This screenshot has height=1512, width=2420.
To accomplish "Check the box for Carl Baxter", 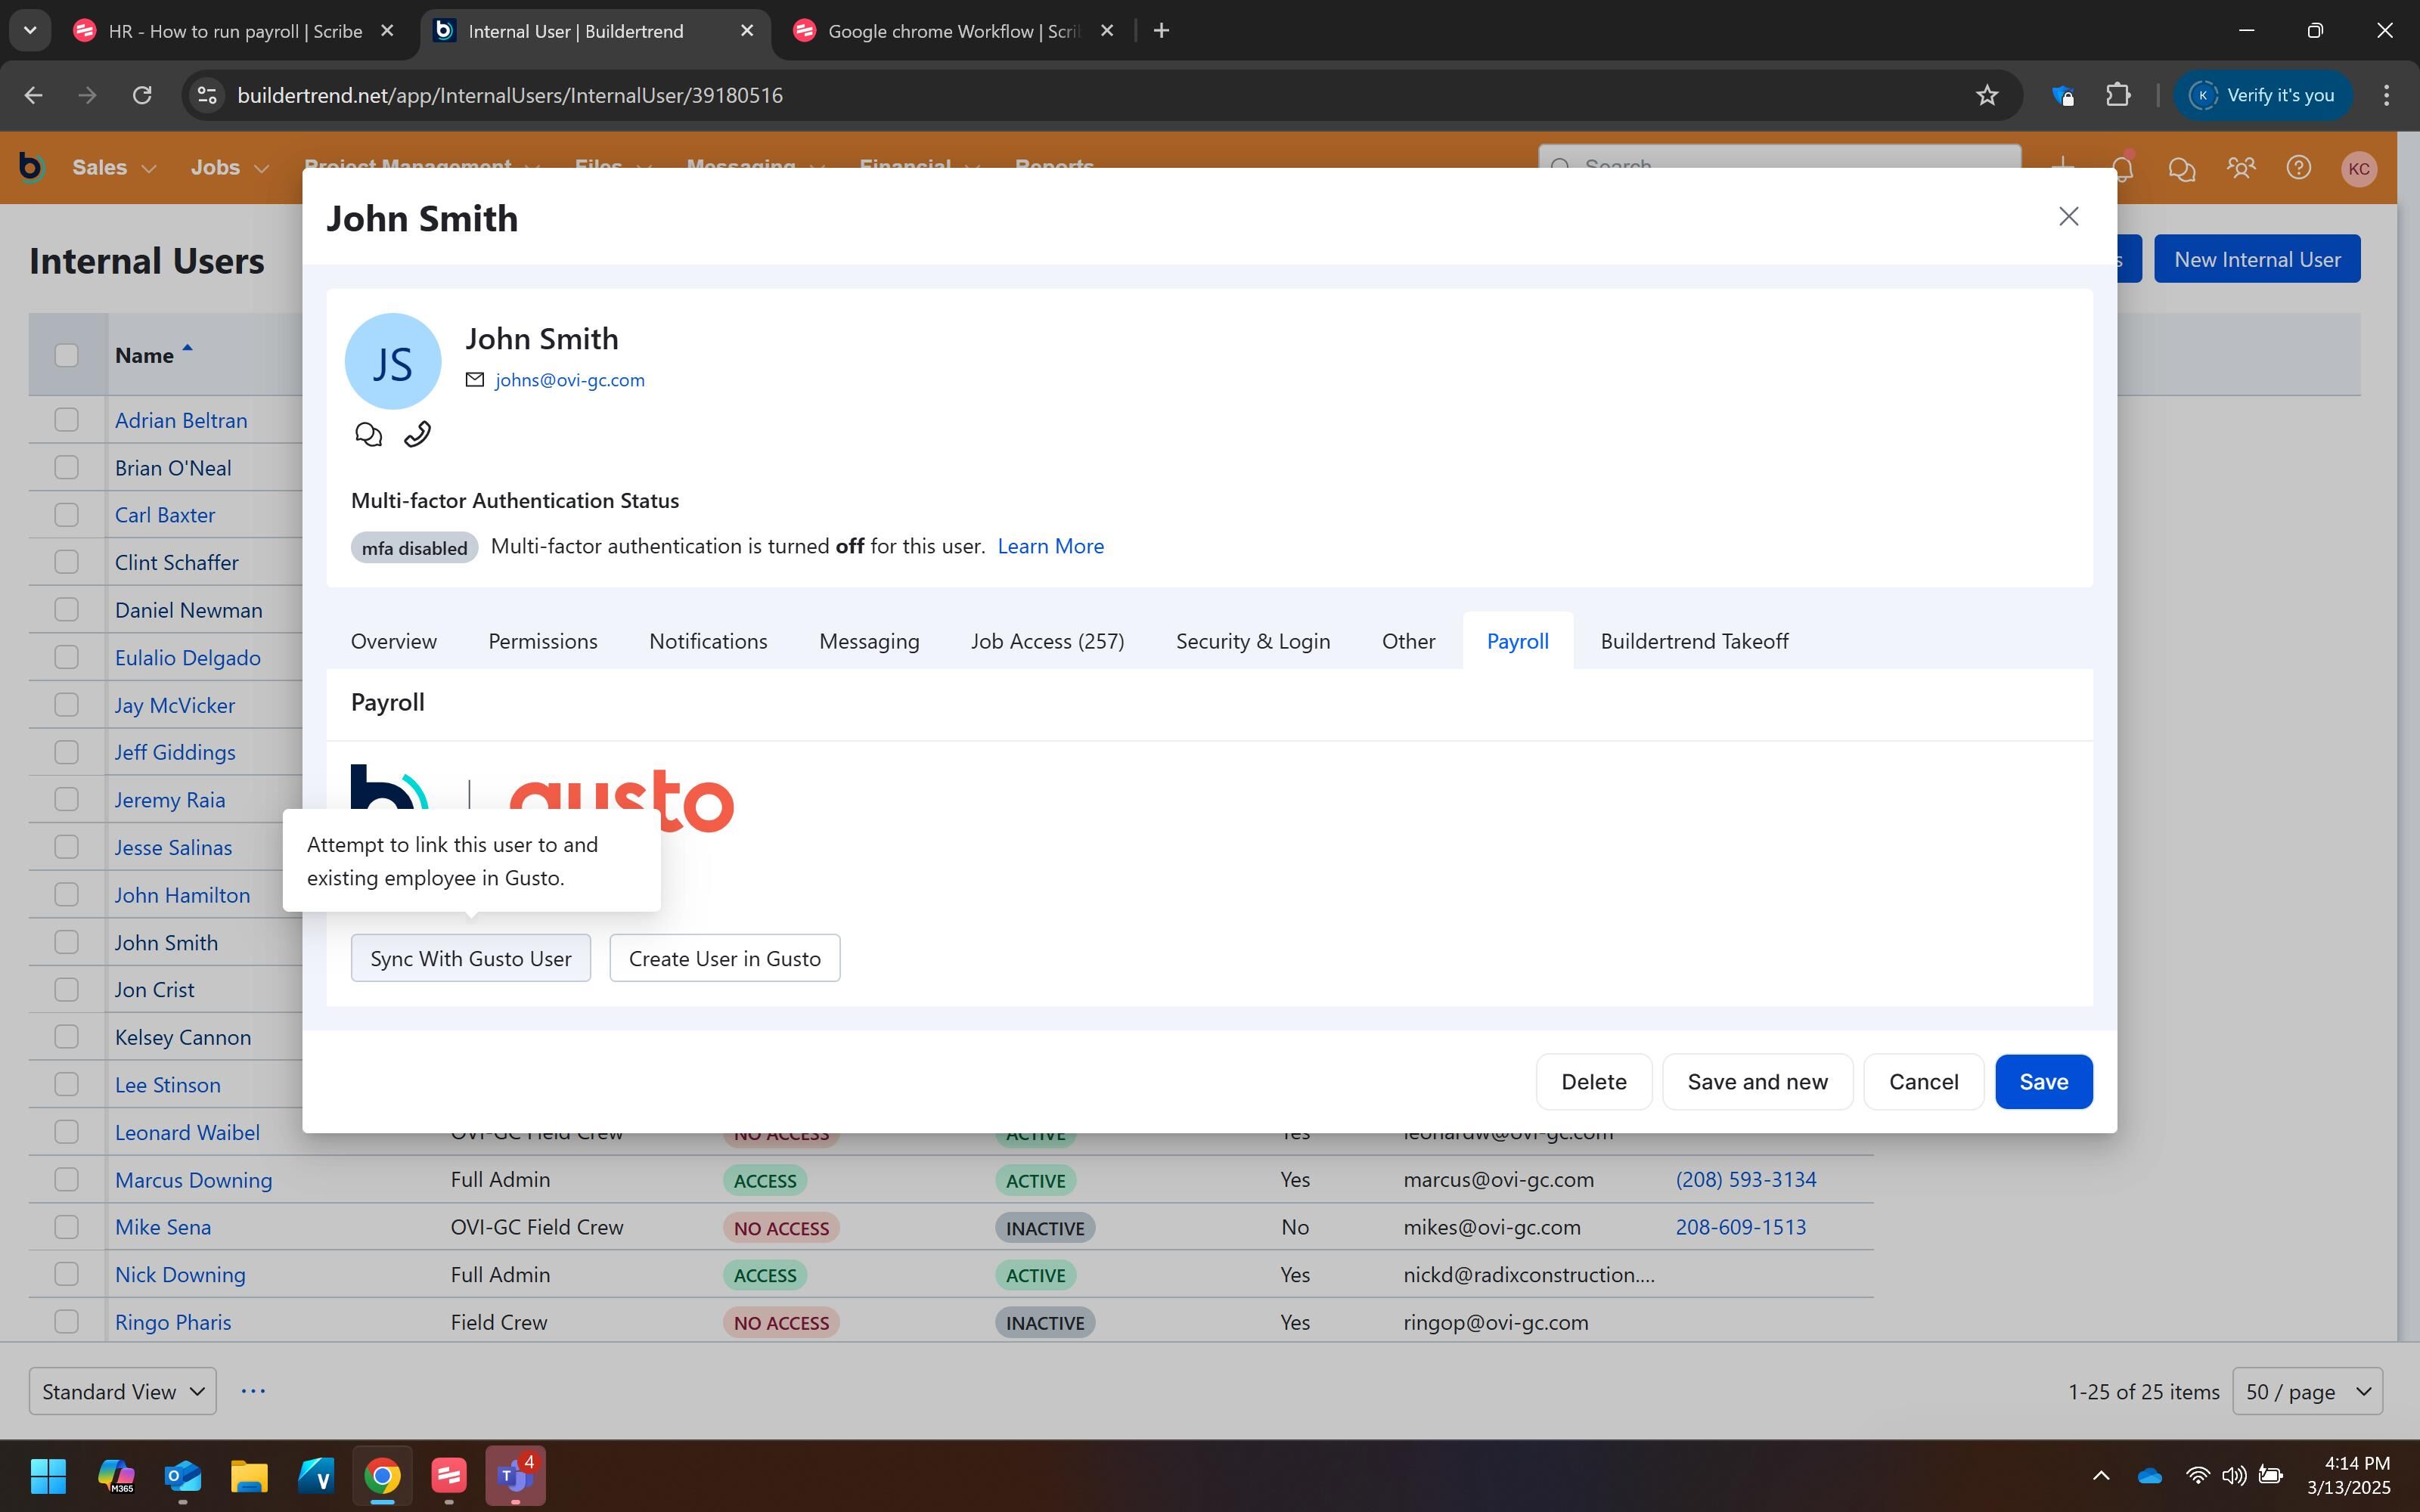I will pyautogui.click(x=66, y=515).
